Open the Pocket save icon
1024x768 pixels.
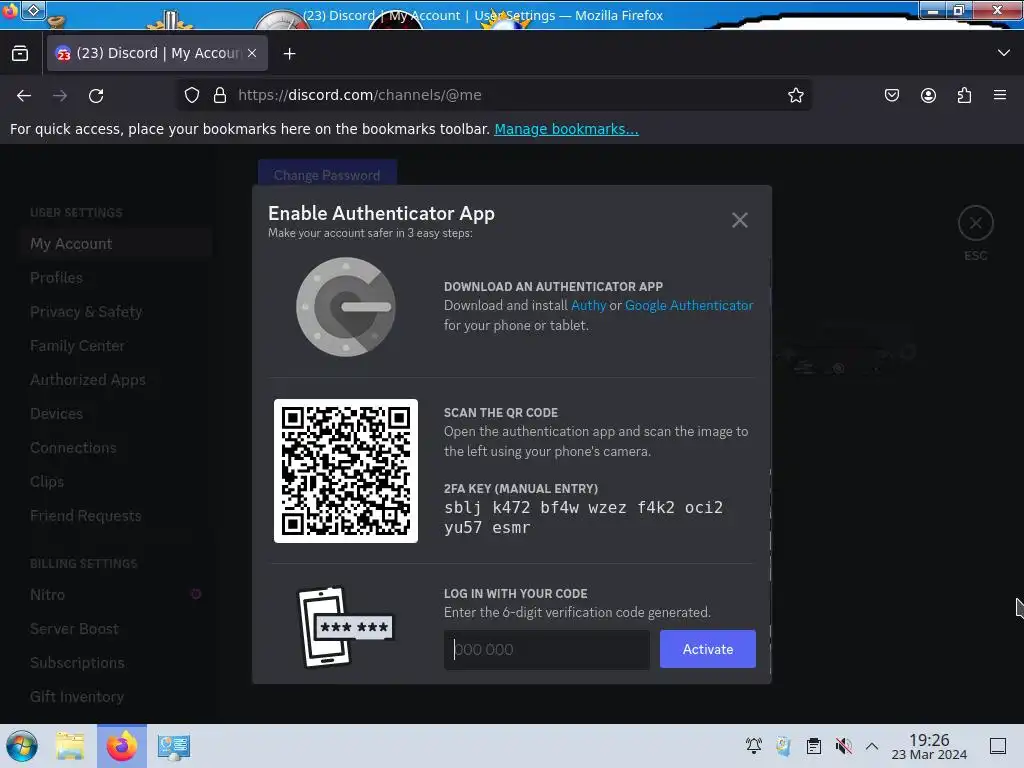[x=891, y=95]
